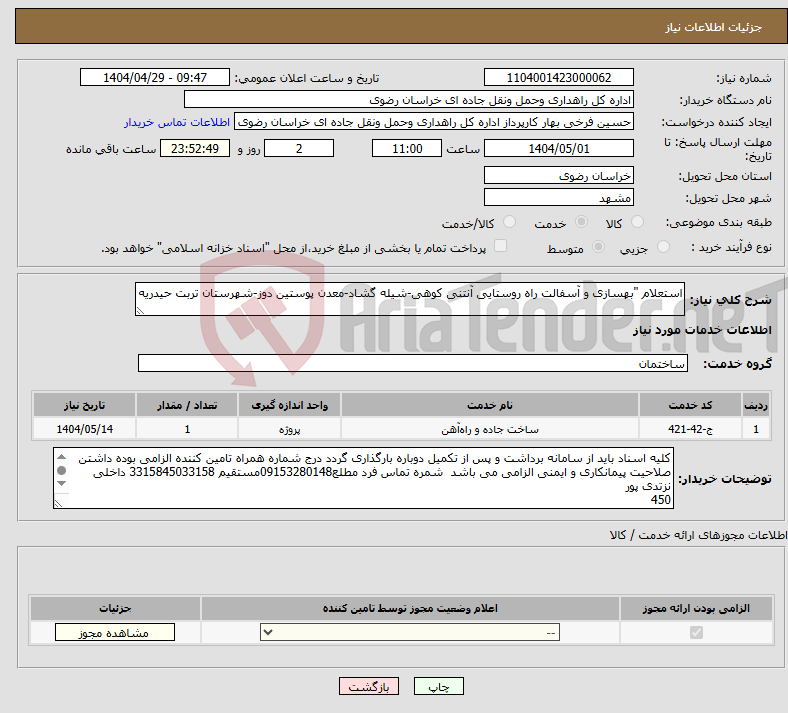Toggle the mandatory license checkbox
The width and height of the screenshot is (788, 713).
(696, 632)
